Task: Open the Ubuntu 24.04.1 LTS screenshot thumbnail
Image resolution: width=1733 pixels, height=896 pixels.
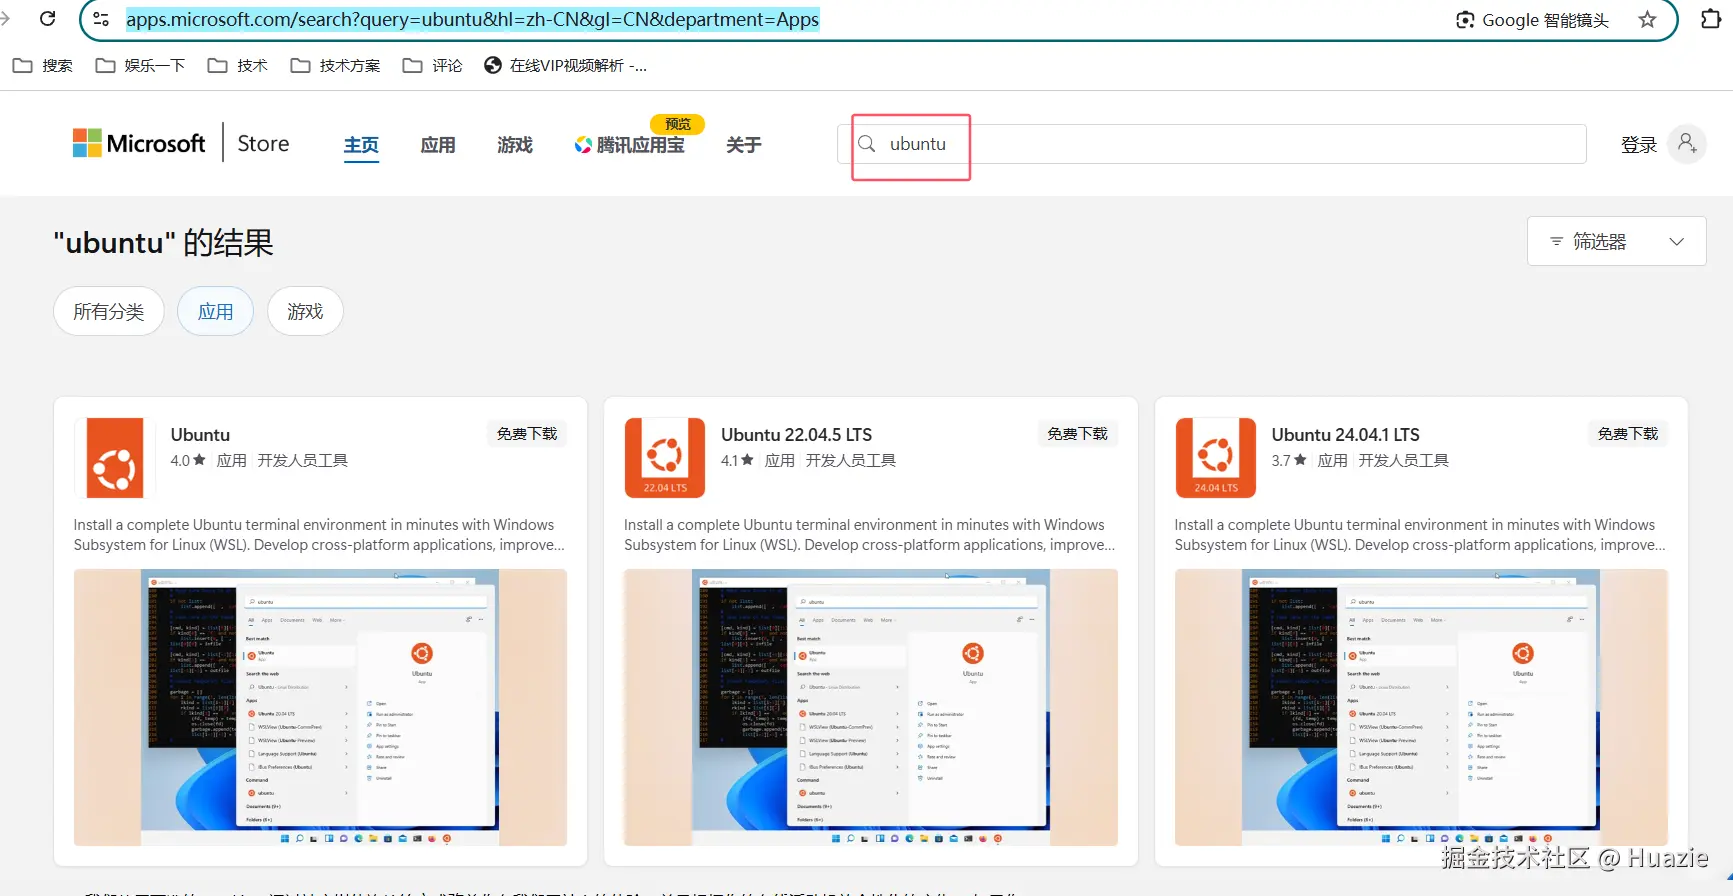Action: pyautogui.click(x=1421, y=708)
